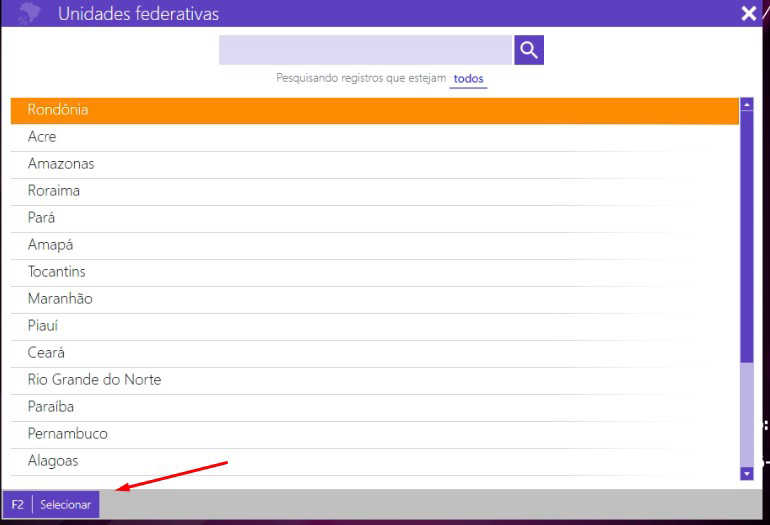Select the Tocantins entry
770x525 pixels.
(x=375, y=272)
